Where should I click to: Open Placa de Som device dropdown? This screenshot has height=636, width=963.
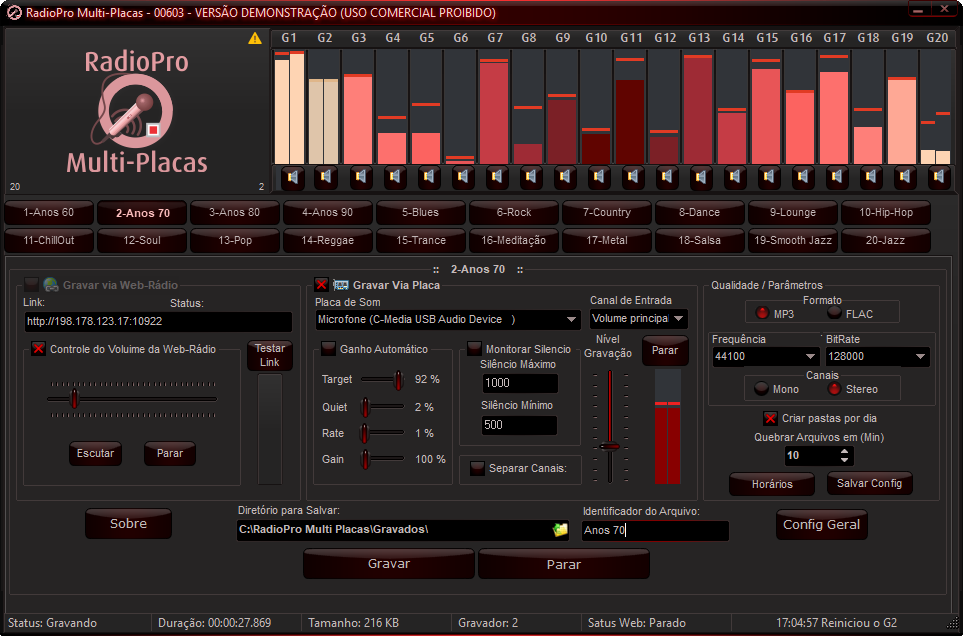448,320
